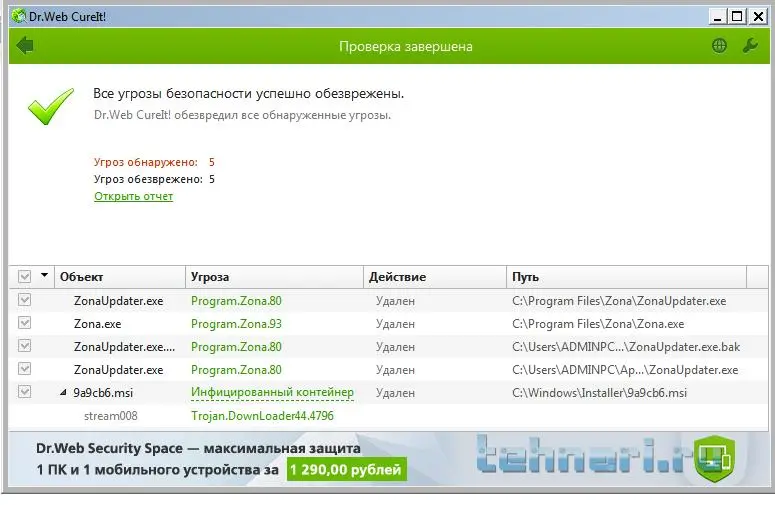Toggle checkbox for 9a9cb6.msi row
The height and width of the screenshot is (505, 775).
coord(25,392)
